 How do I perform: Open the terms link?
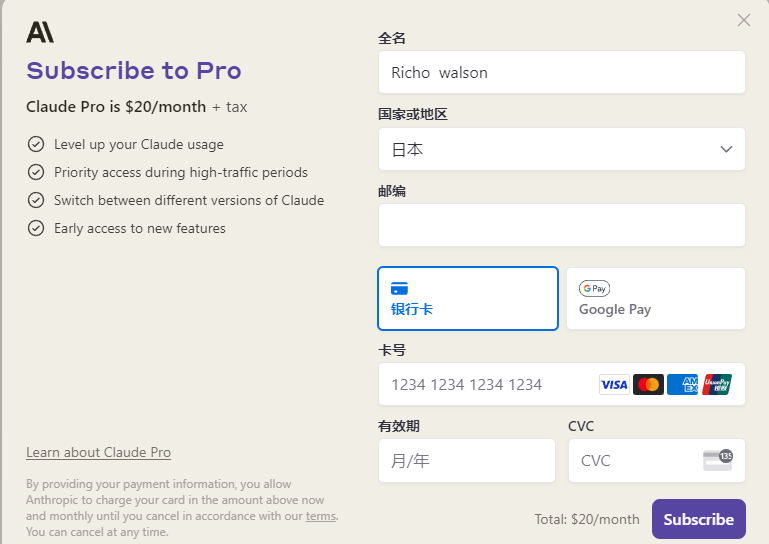click(x=321, y=516)
